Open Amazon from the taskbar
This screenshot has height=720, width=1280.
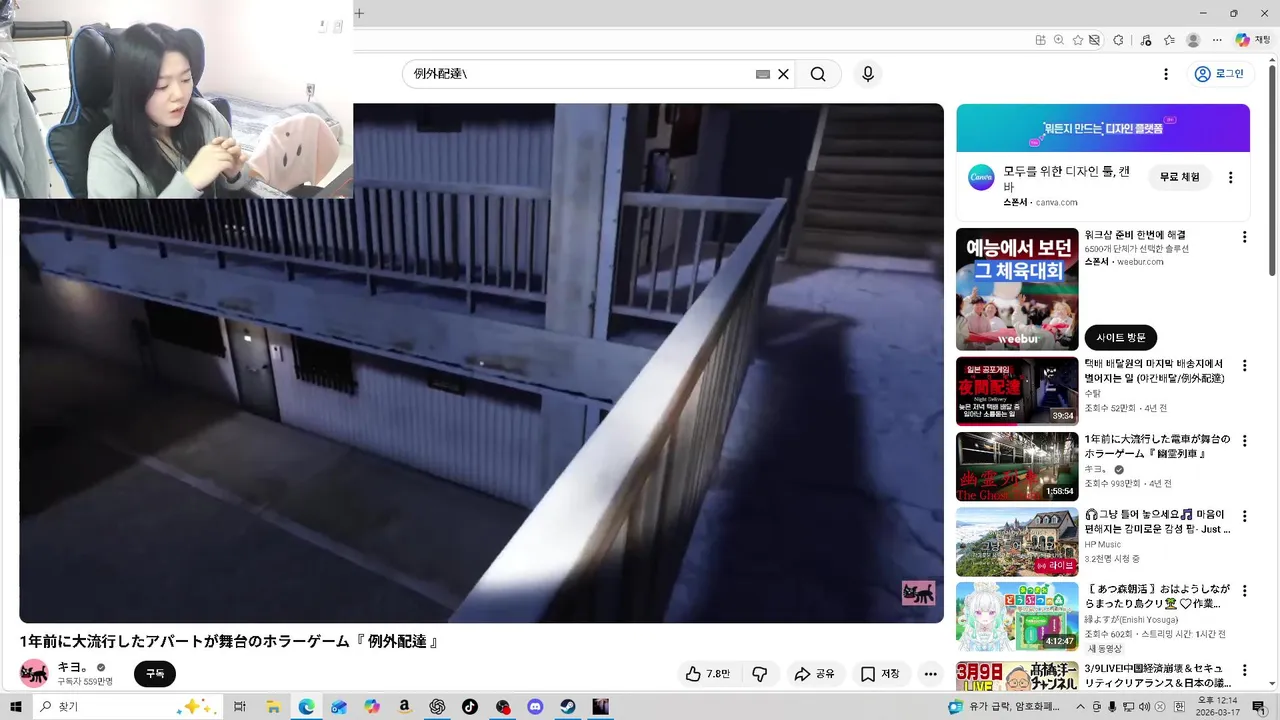click(404, 706)
